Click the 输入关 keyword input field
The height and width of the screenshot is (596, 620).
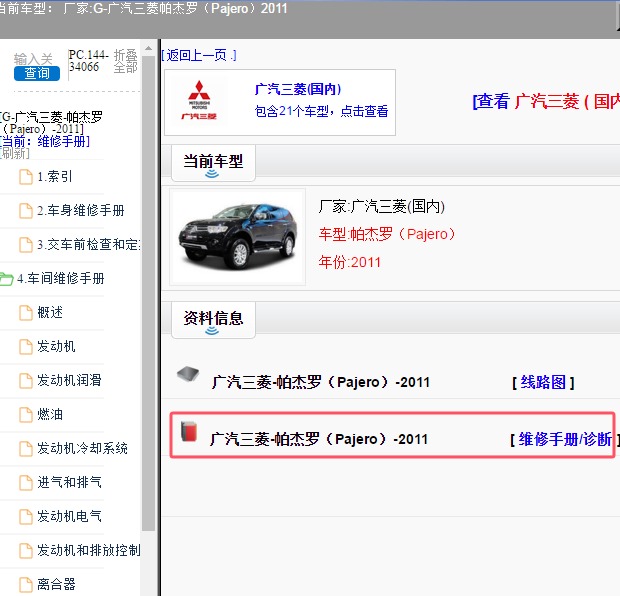(33, 59)
